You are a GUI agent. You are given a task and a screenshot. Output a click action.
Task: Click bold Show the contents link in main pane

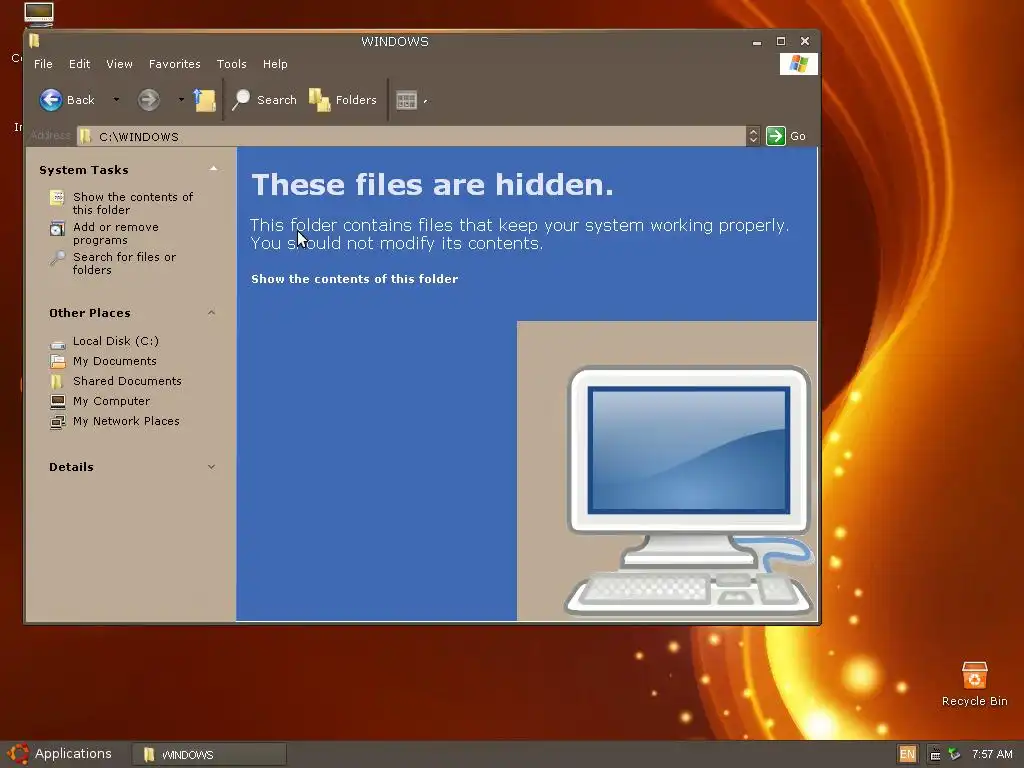tap(355, 279)
